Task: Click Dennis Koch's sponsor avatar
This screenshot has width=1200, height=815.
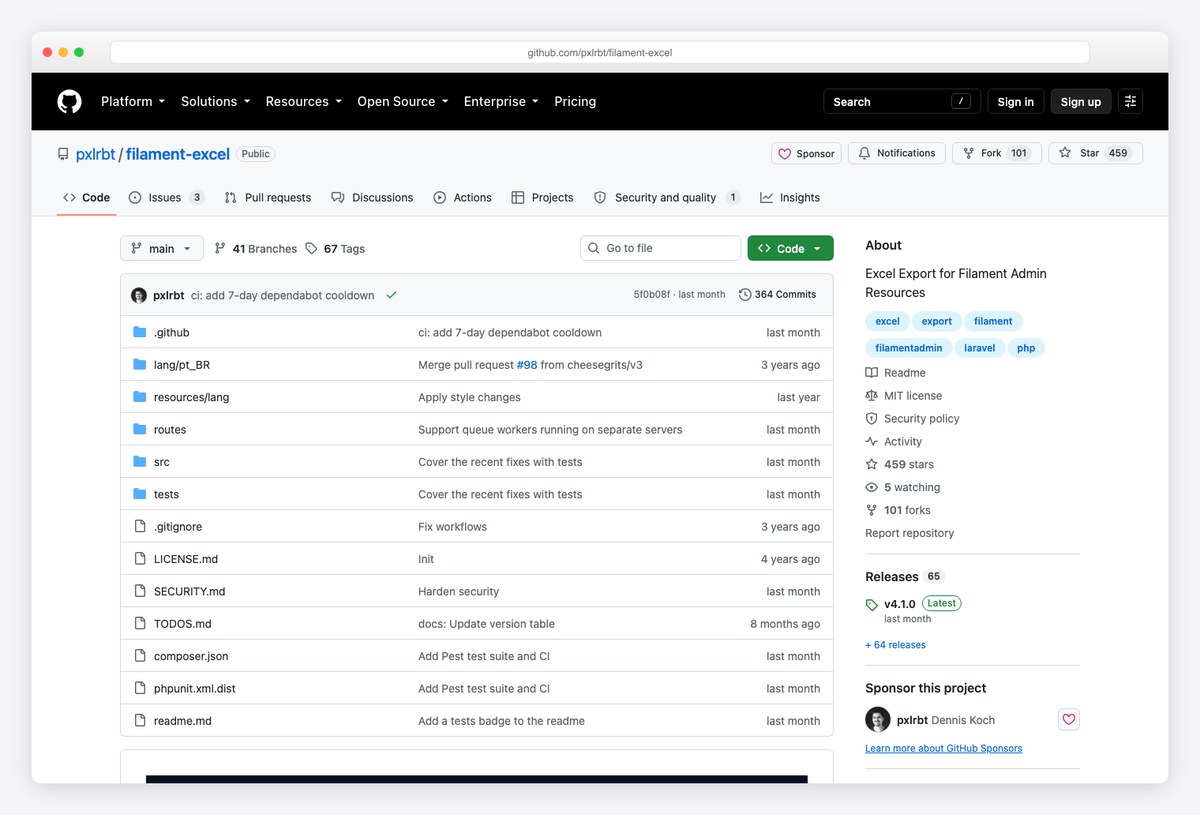Action: [x=878, y=719]
